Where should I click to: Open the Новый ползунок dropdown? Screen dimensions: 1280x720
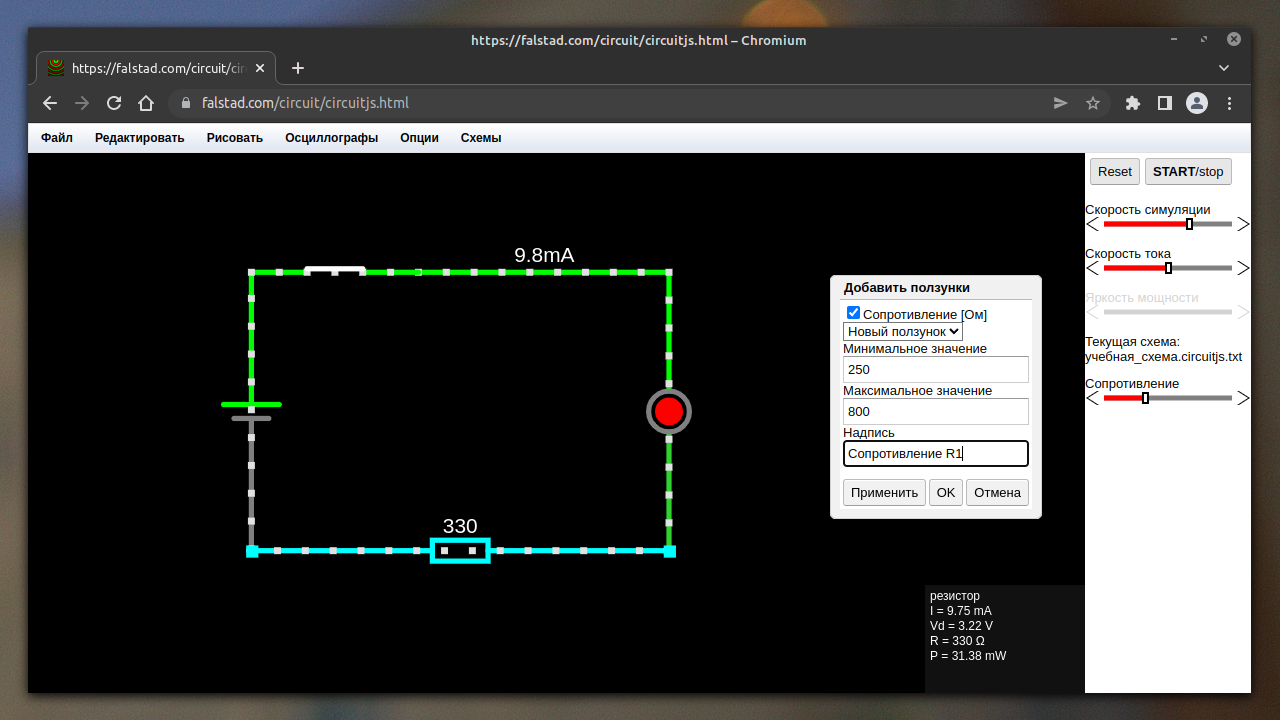click(x=903, y=331)
